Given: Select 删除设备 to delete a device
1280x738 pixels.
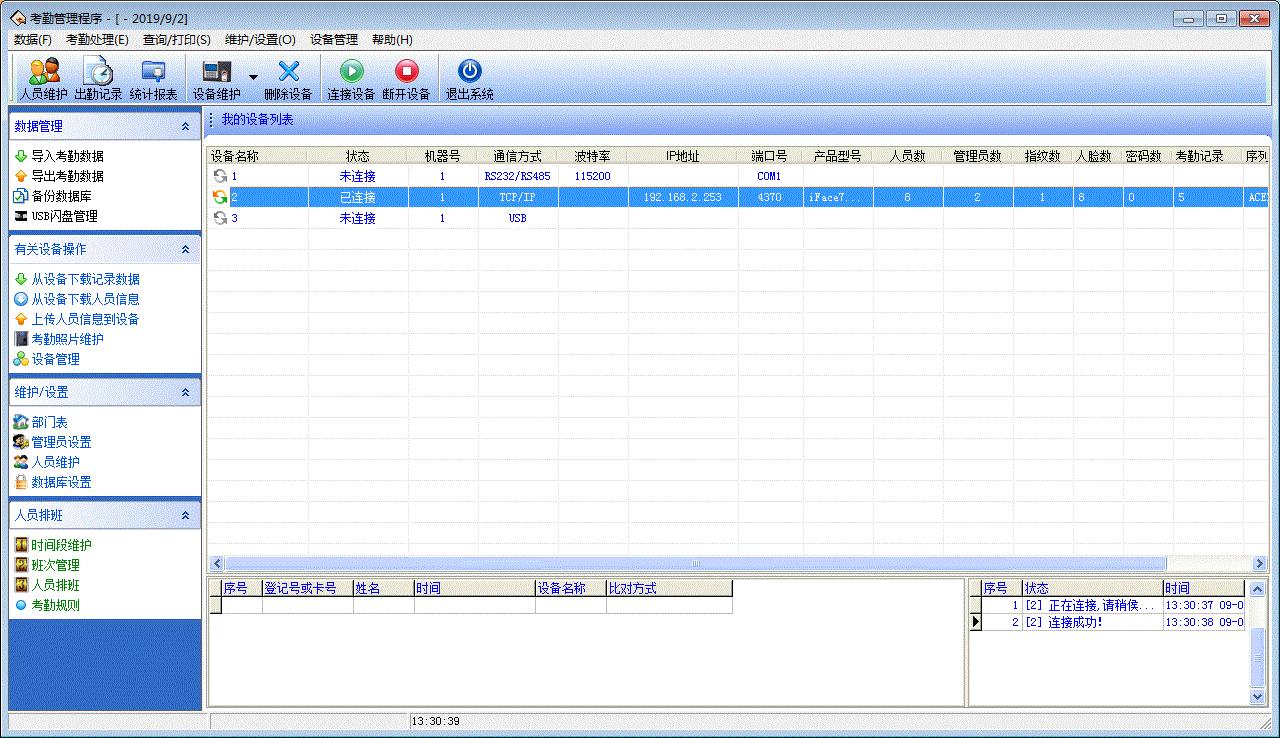Looking at the screenshot, I should point(289,77).
